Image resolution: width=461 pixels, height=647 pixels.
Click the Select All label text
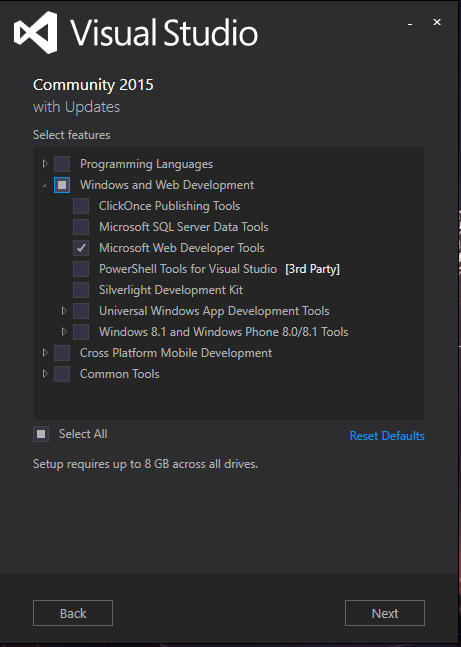coord(83,434)
